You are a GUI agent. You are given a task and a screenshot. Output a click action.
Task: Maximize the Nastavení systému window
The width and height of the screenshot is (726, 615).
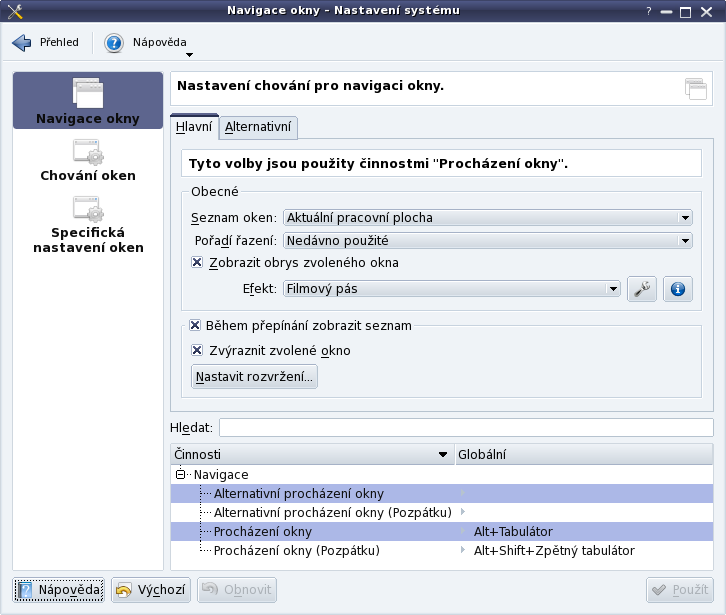point(686,12)
